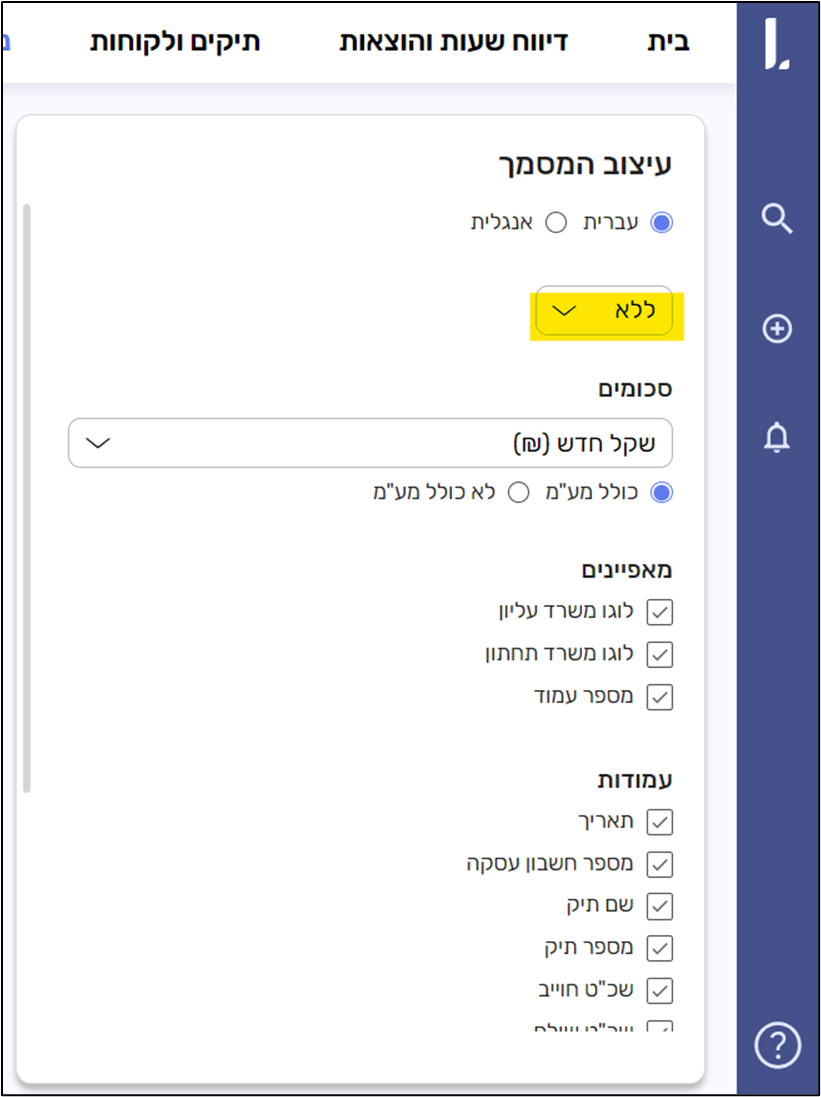Open the דיווח שעות והוצאות tab

click(x=453, y=42)
